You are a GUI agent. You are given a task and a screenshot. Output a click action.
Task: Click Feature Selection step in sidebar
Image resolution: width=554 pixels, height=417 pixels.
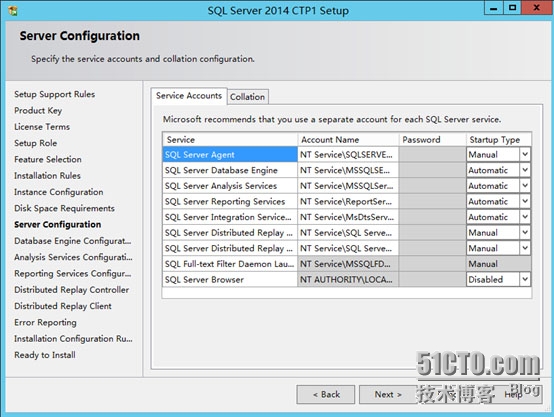pyautogui.click(x=48, y=159)
